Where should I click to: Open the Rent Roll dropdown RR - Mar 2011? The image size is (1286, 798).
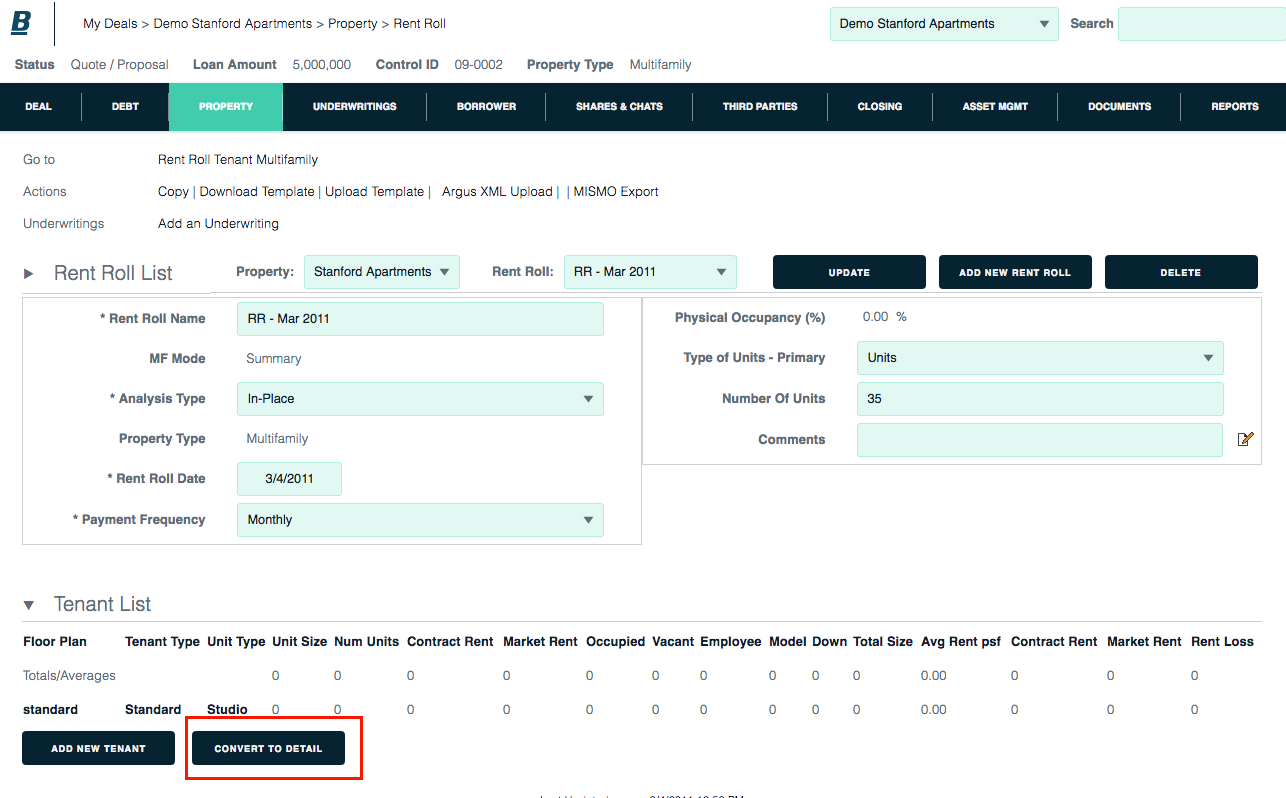[x=650, y=272]
